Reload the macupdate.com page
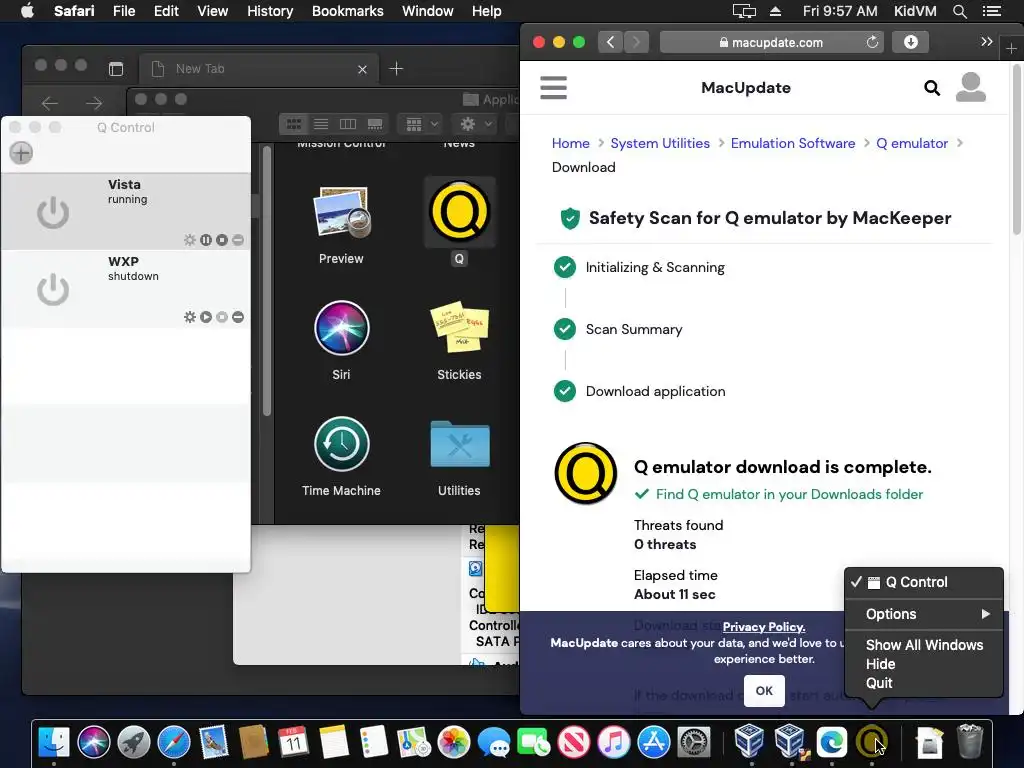This screenshot has height=768, width=1024. (x=872, y=42)
